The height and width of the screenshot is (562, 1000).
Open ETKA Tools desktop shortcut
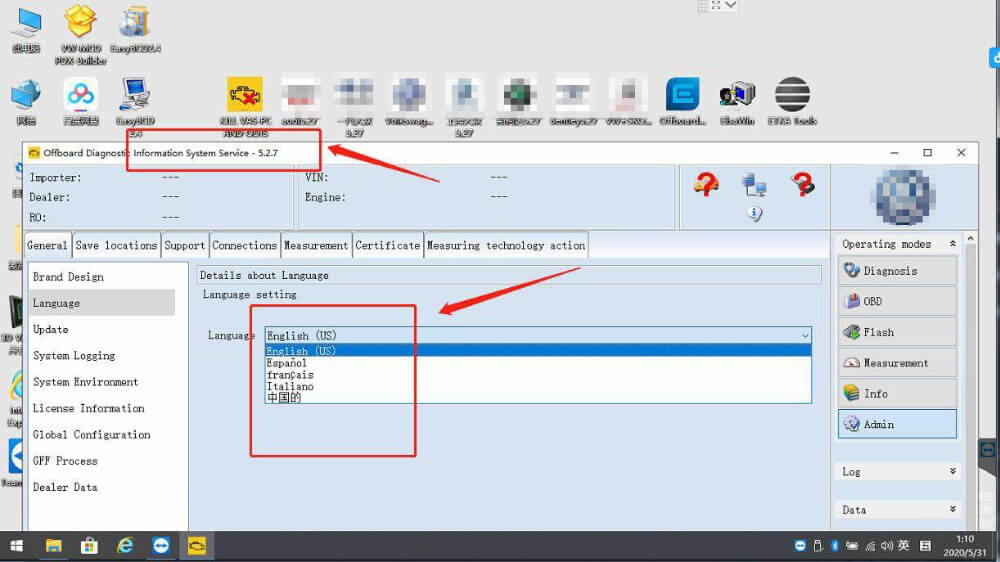(x=792, y=101)
